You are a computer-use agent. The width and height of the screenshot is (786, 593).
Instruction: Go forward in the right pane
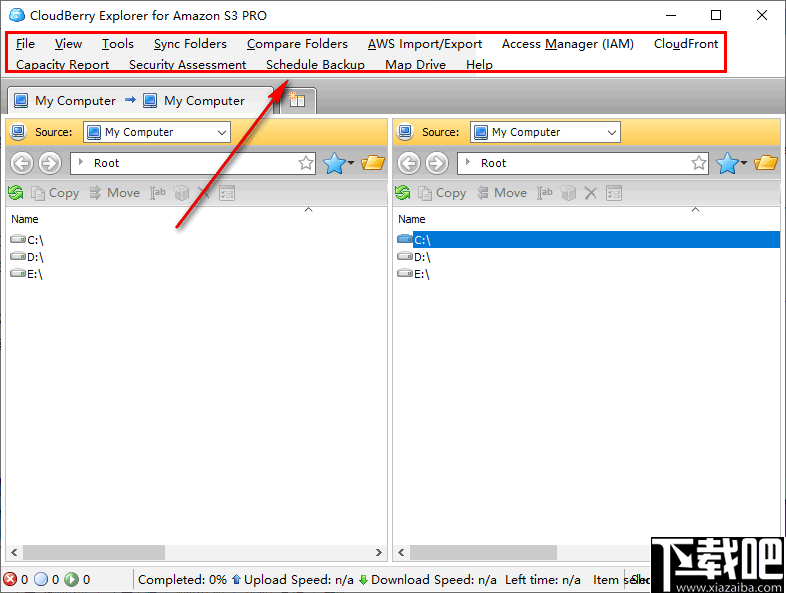tap(437, 163)
